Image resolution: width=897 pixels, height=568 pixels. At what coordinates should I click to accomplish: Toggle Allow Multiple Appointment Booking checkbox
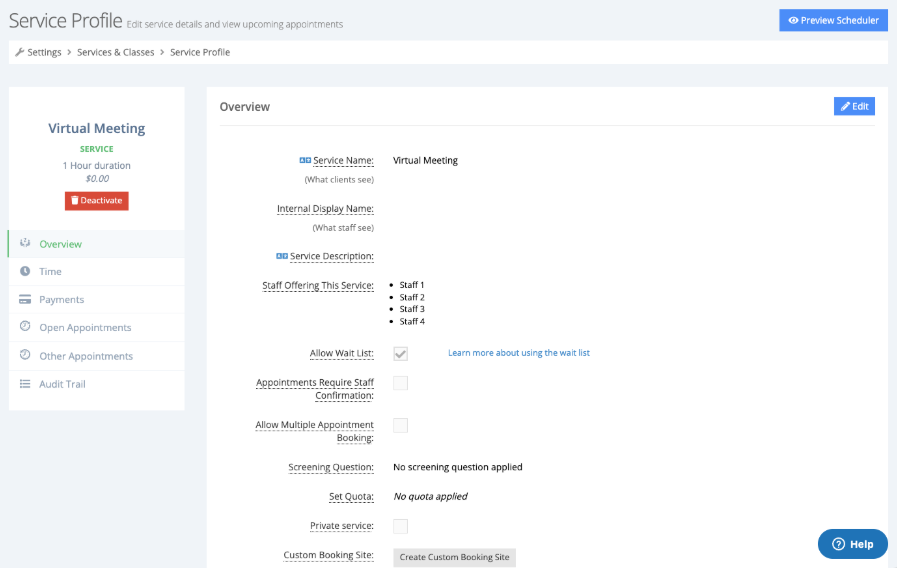(x=400, y=425)
